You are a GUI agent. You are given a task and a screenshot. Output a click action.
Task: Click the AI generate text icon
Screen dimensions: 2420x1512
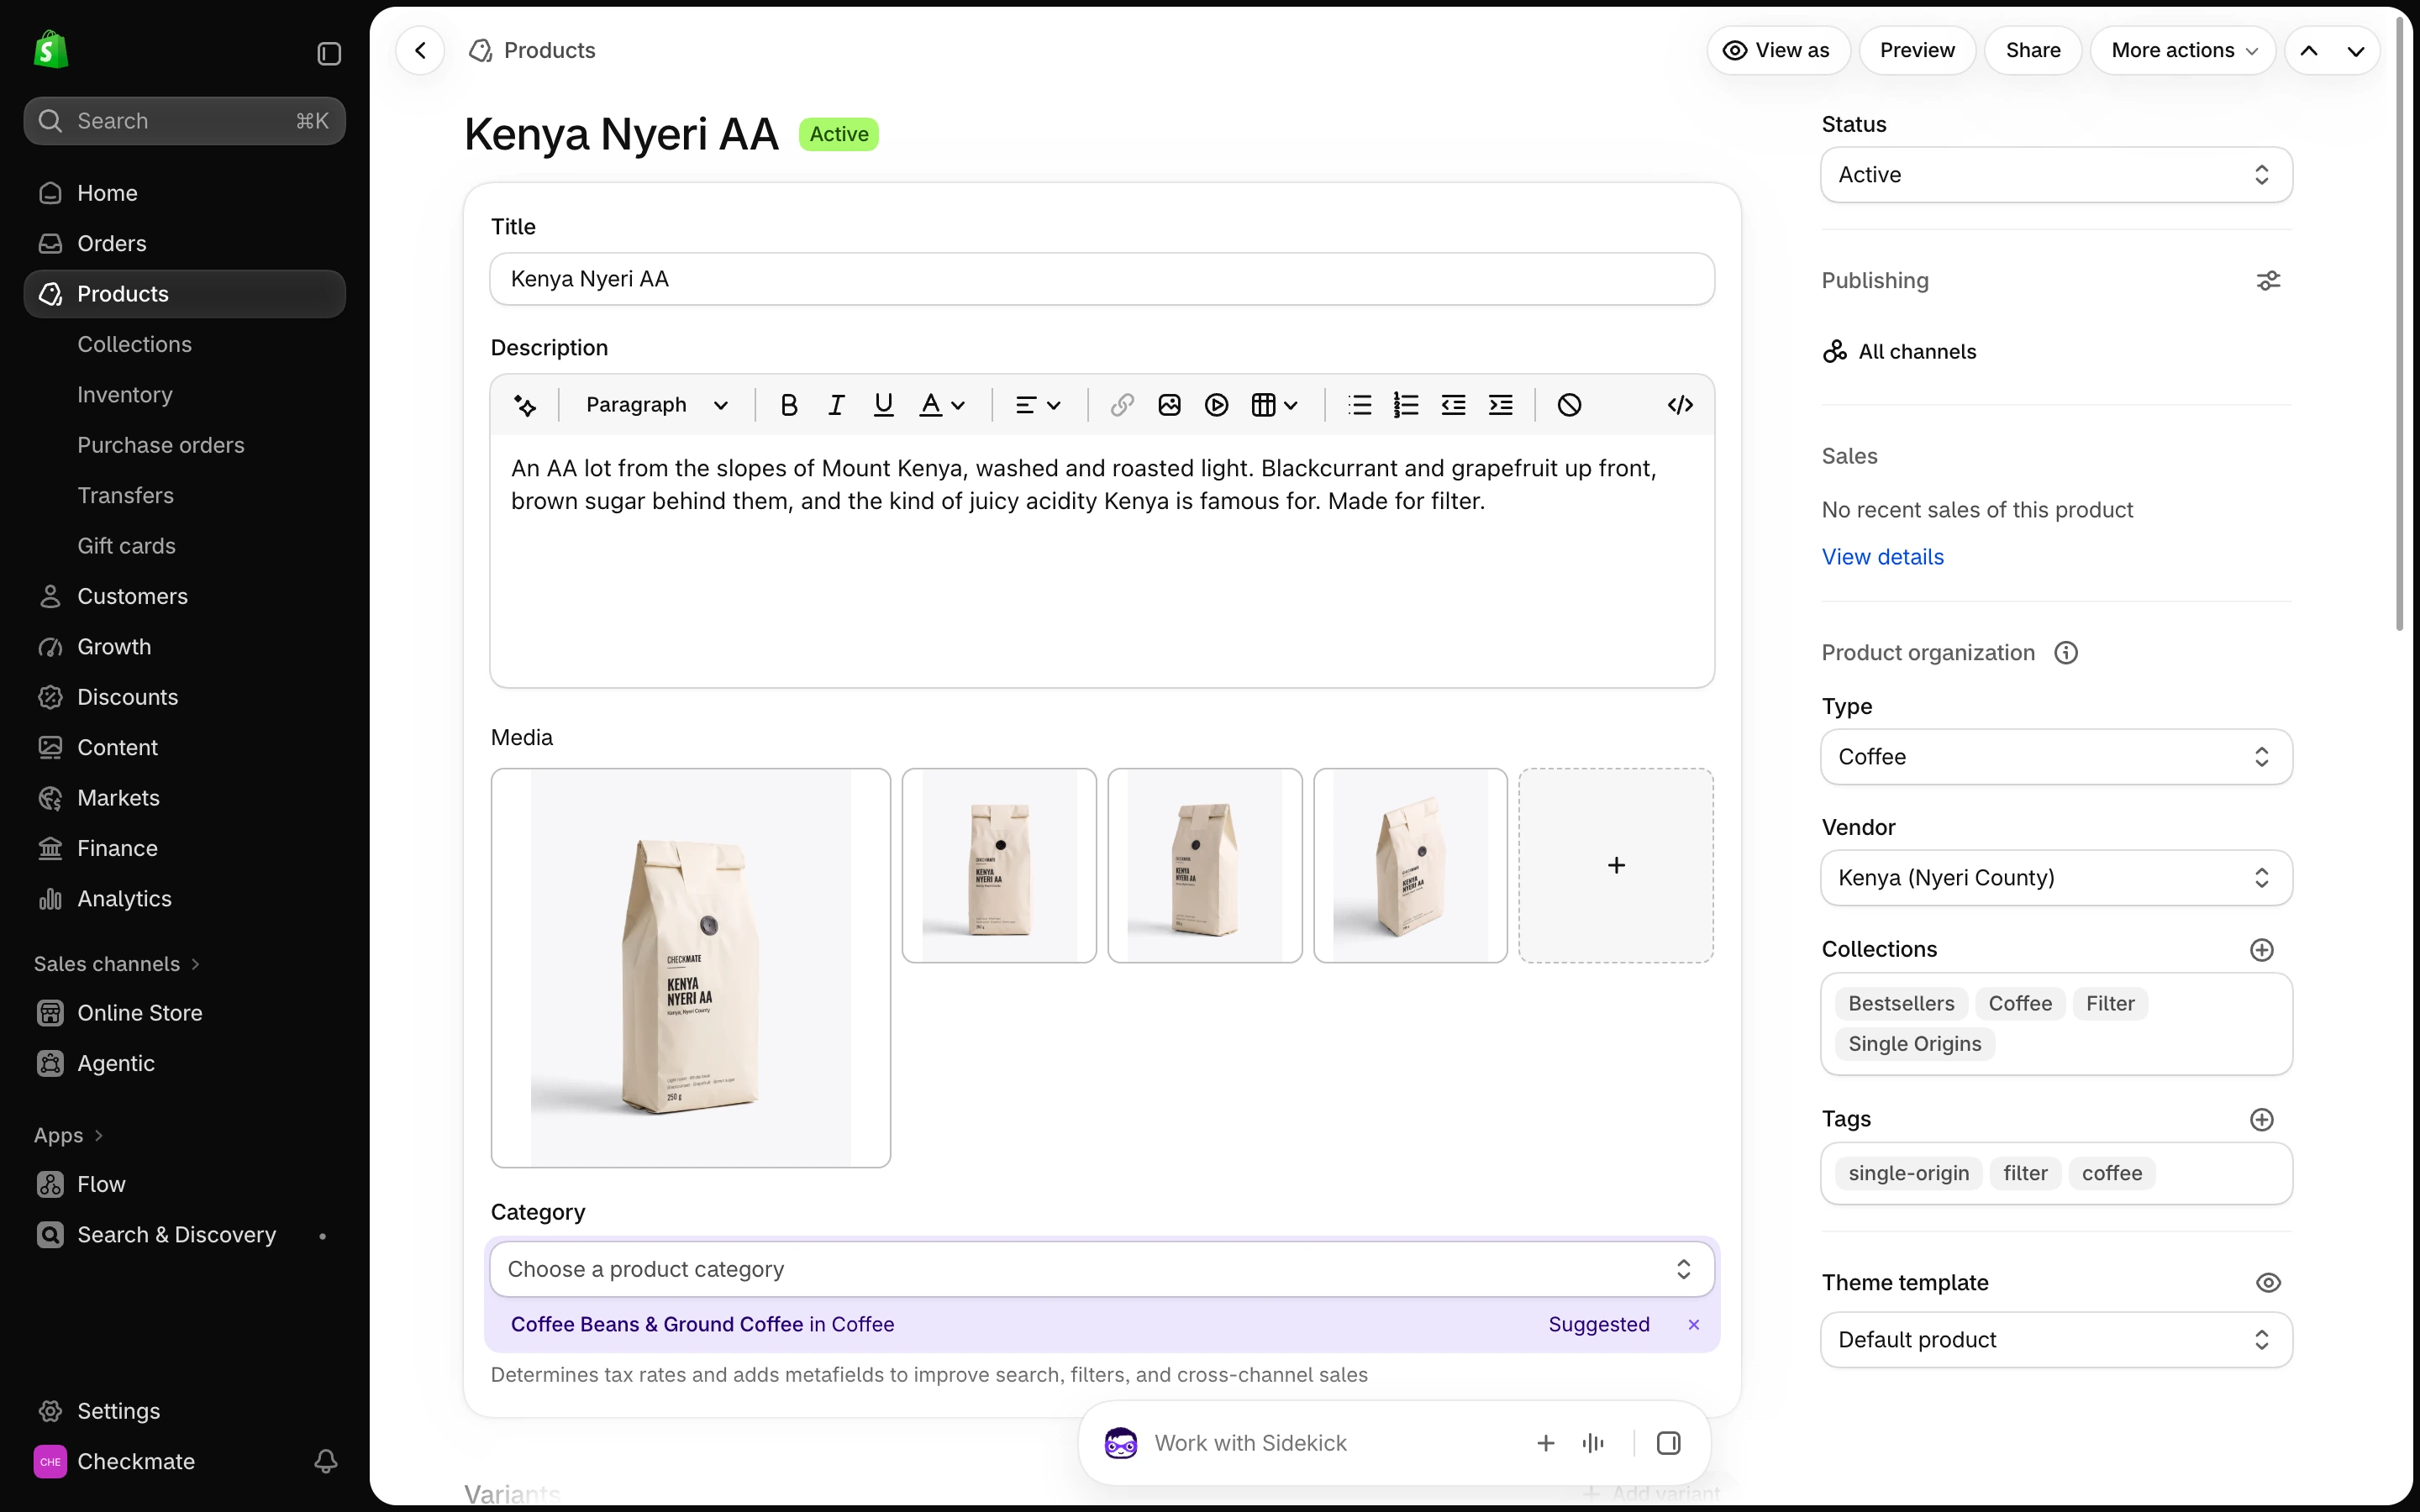pyautogui.click(x=525, y=405)
